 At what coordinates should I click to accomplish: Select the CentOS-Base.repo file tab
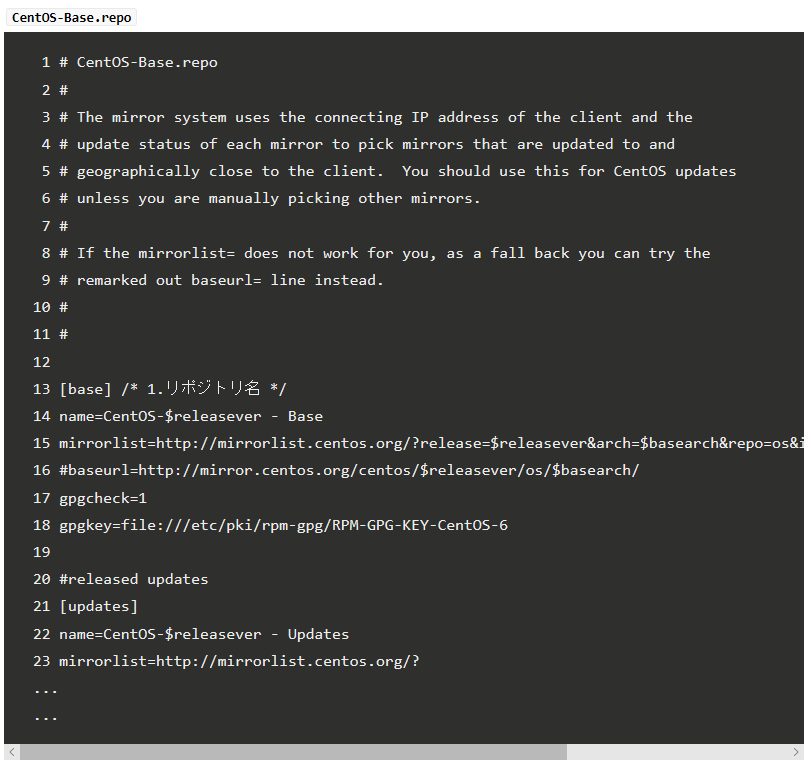pyautogui.click(x=70, y=17)
